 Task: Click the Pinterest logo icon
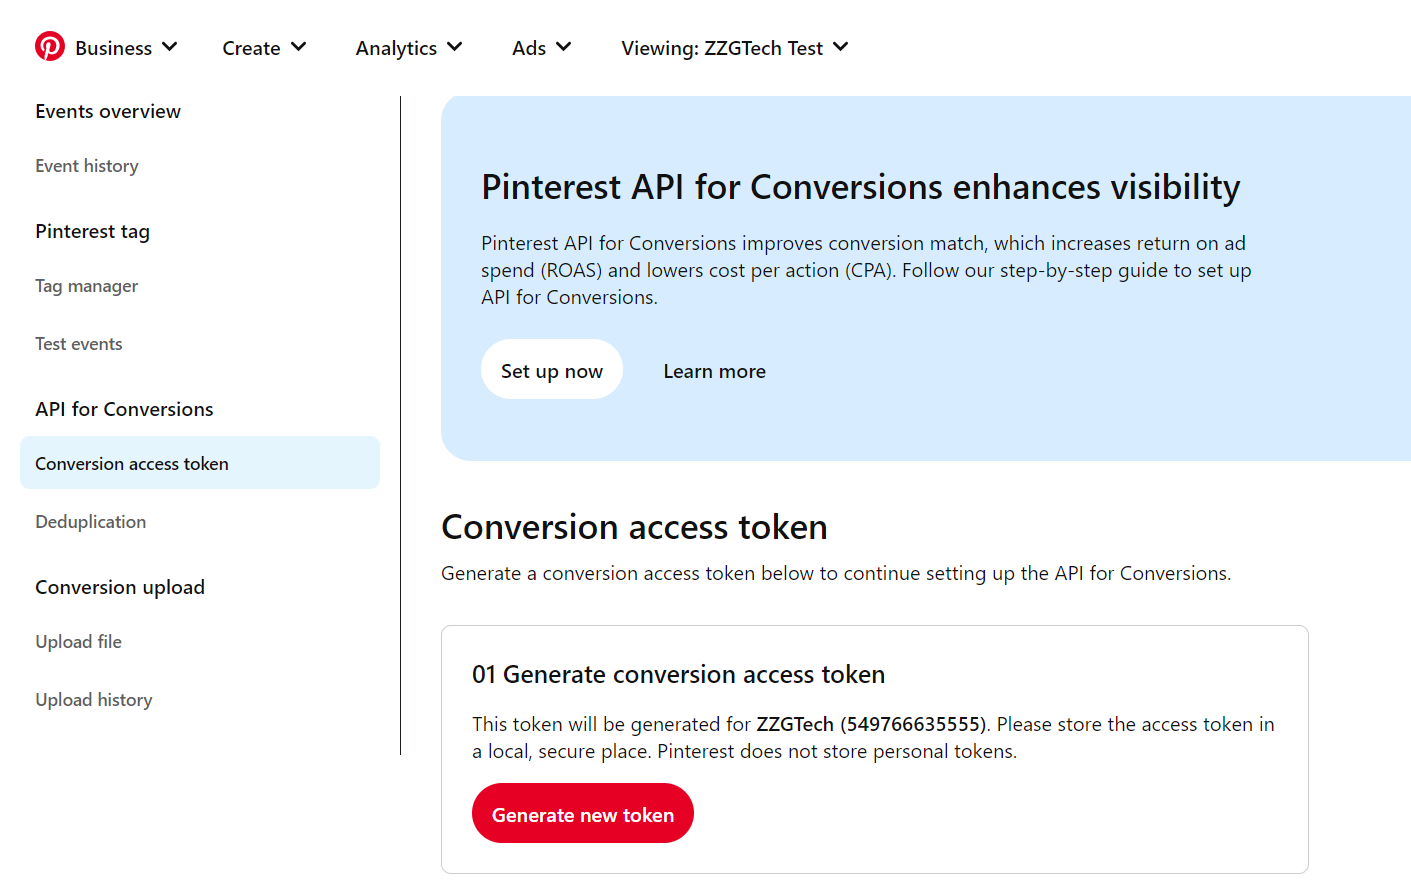[x=50, y=47]
